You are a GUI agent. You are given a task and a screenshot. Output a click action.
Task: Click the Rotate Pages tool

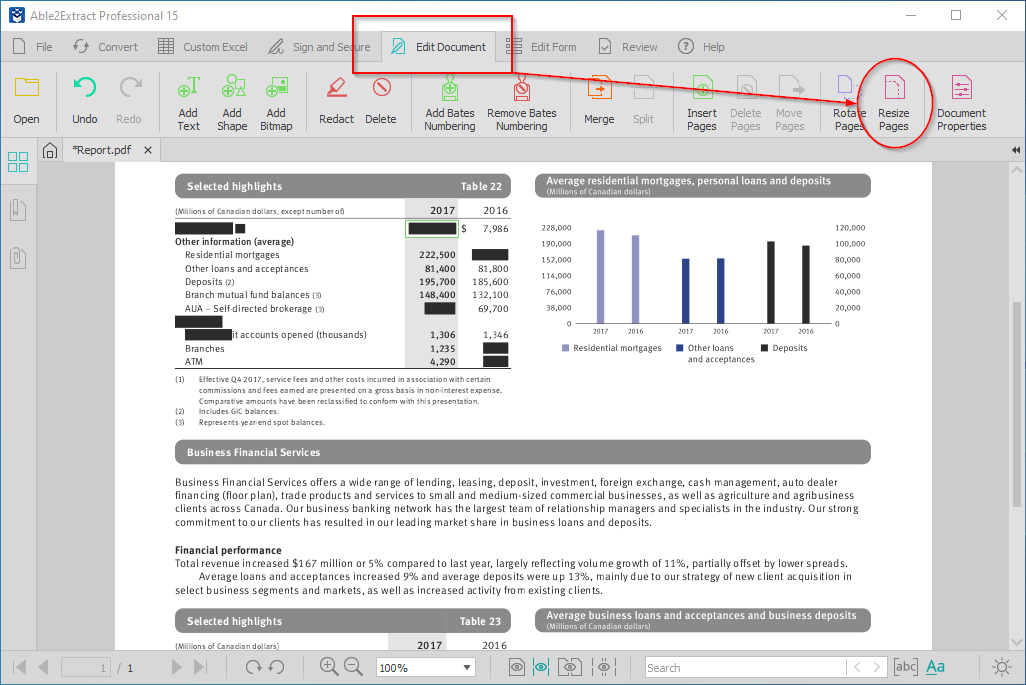coord(849,103)
